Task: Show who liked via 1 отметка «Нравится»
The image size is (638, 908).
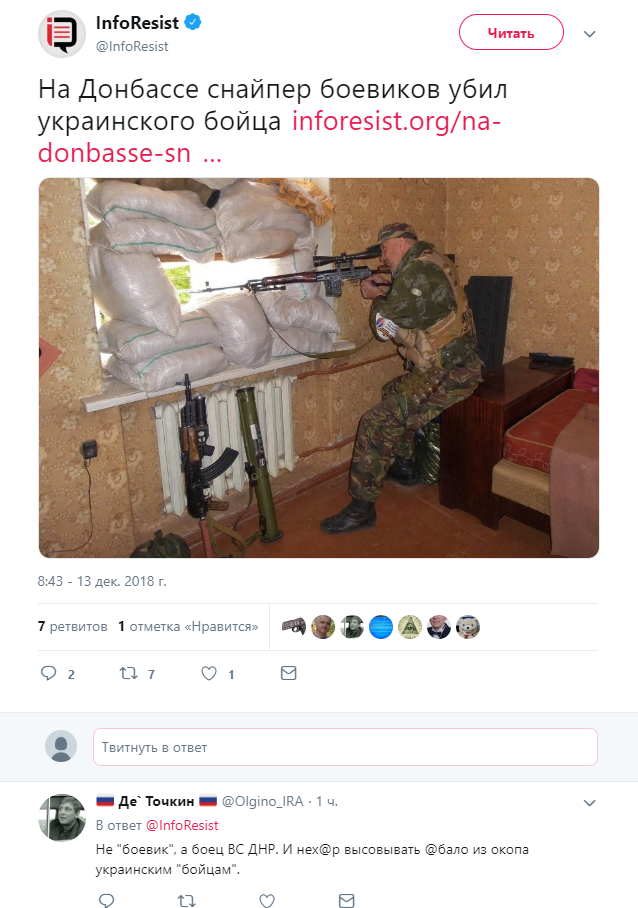Action: [188, 627]
